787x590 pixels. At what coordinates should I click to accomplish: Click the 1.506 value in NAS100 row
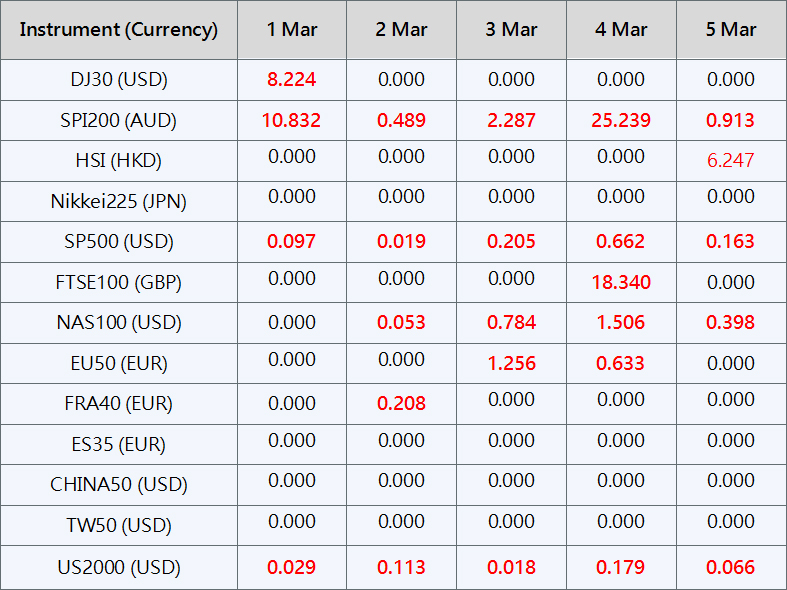coord(621,322)
